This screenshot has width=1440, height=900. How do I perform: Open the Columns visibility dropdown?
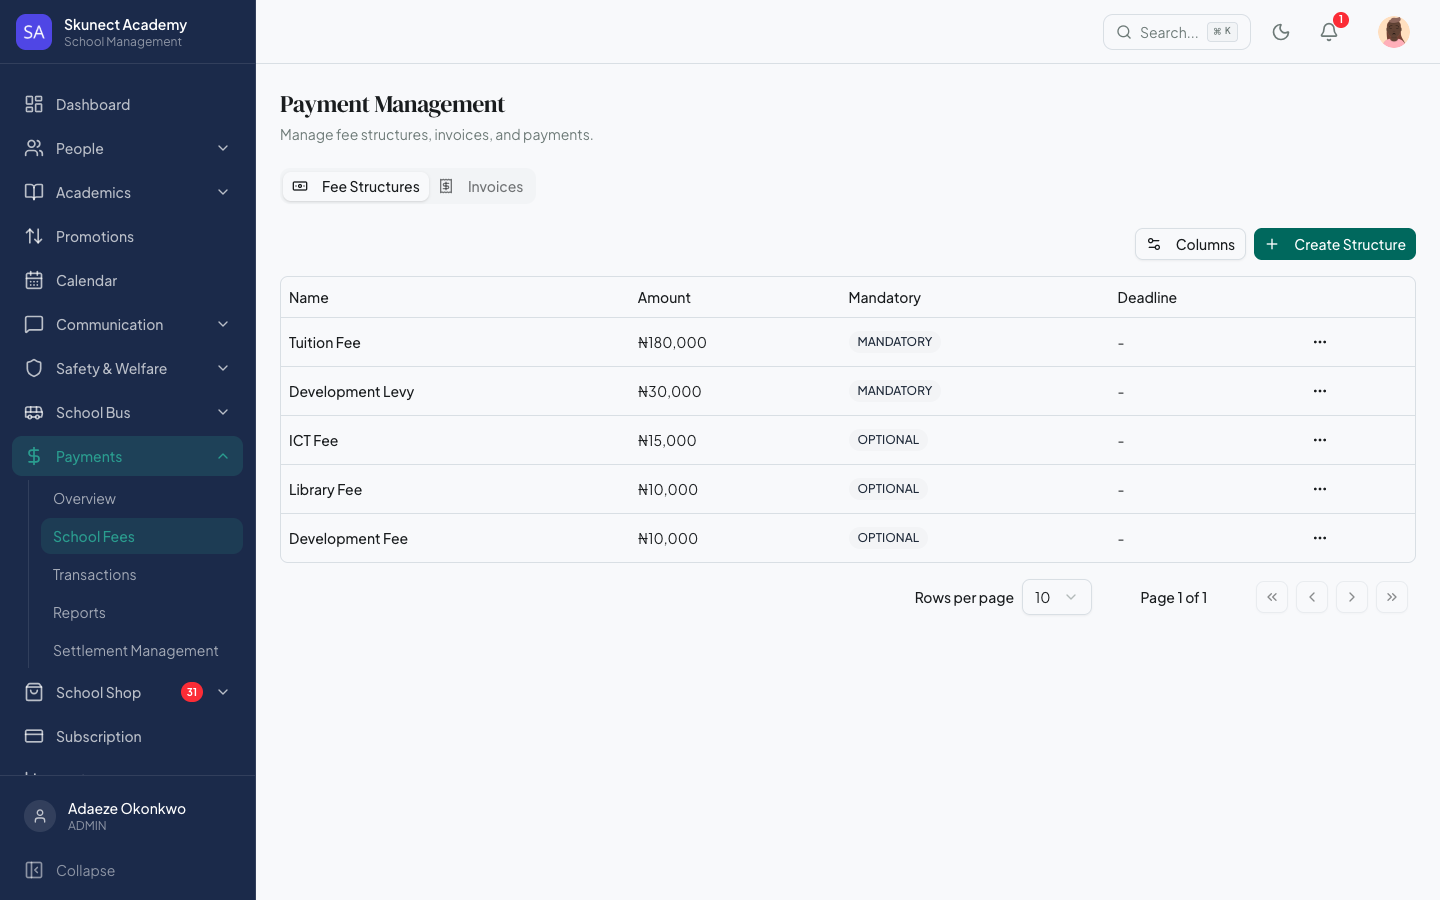tap(1190, 244)
